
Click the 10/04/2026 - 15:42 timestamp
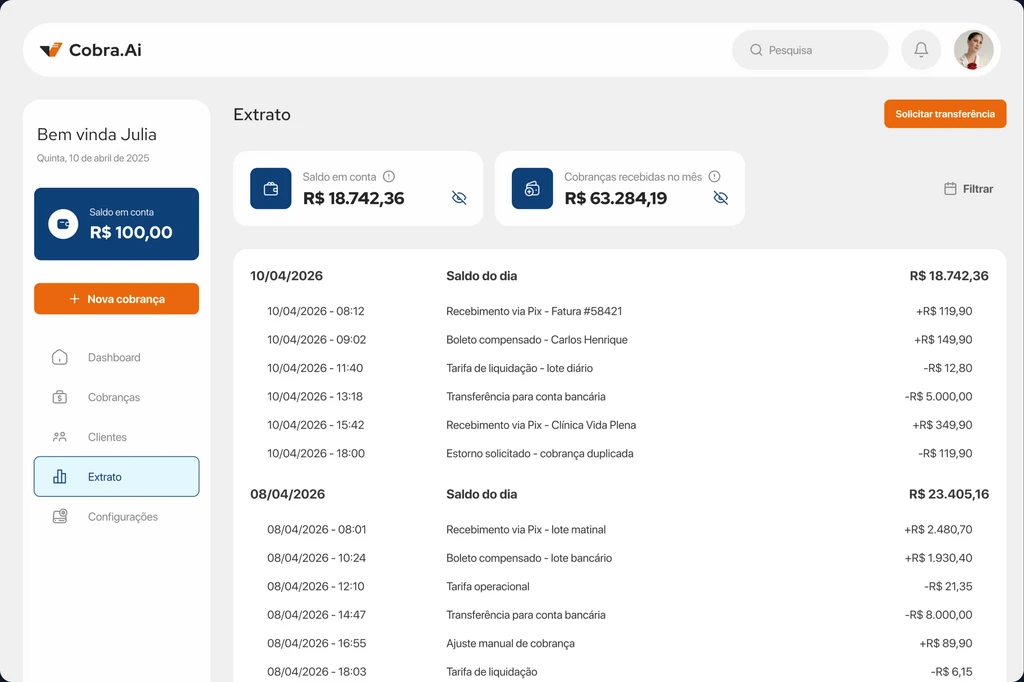coord(315,425)
